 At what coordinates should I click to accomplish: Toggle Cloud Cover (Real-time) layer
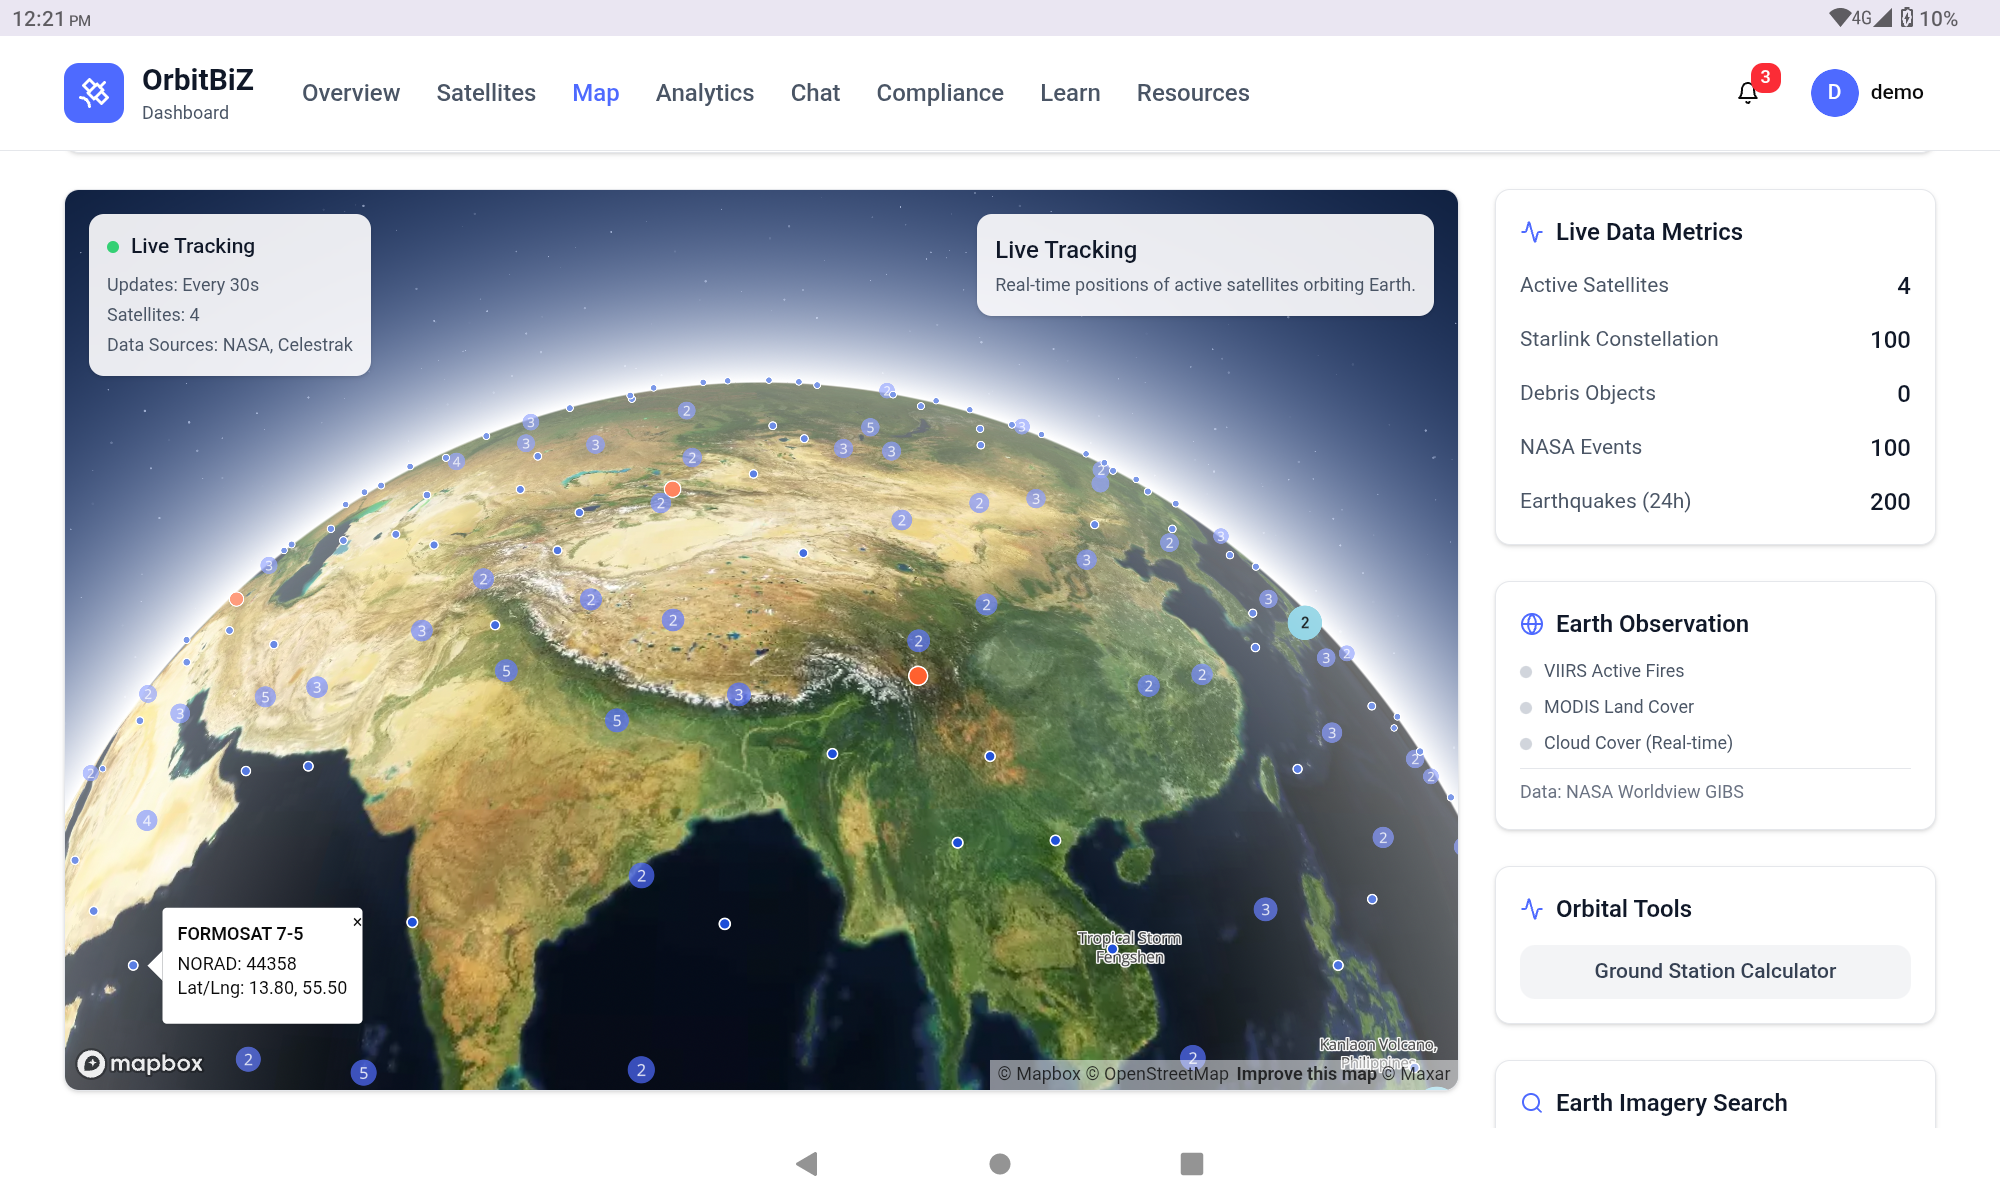(x=1637, y=743)
